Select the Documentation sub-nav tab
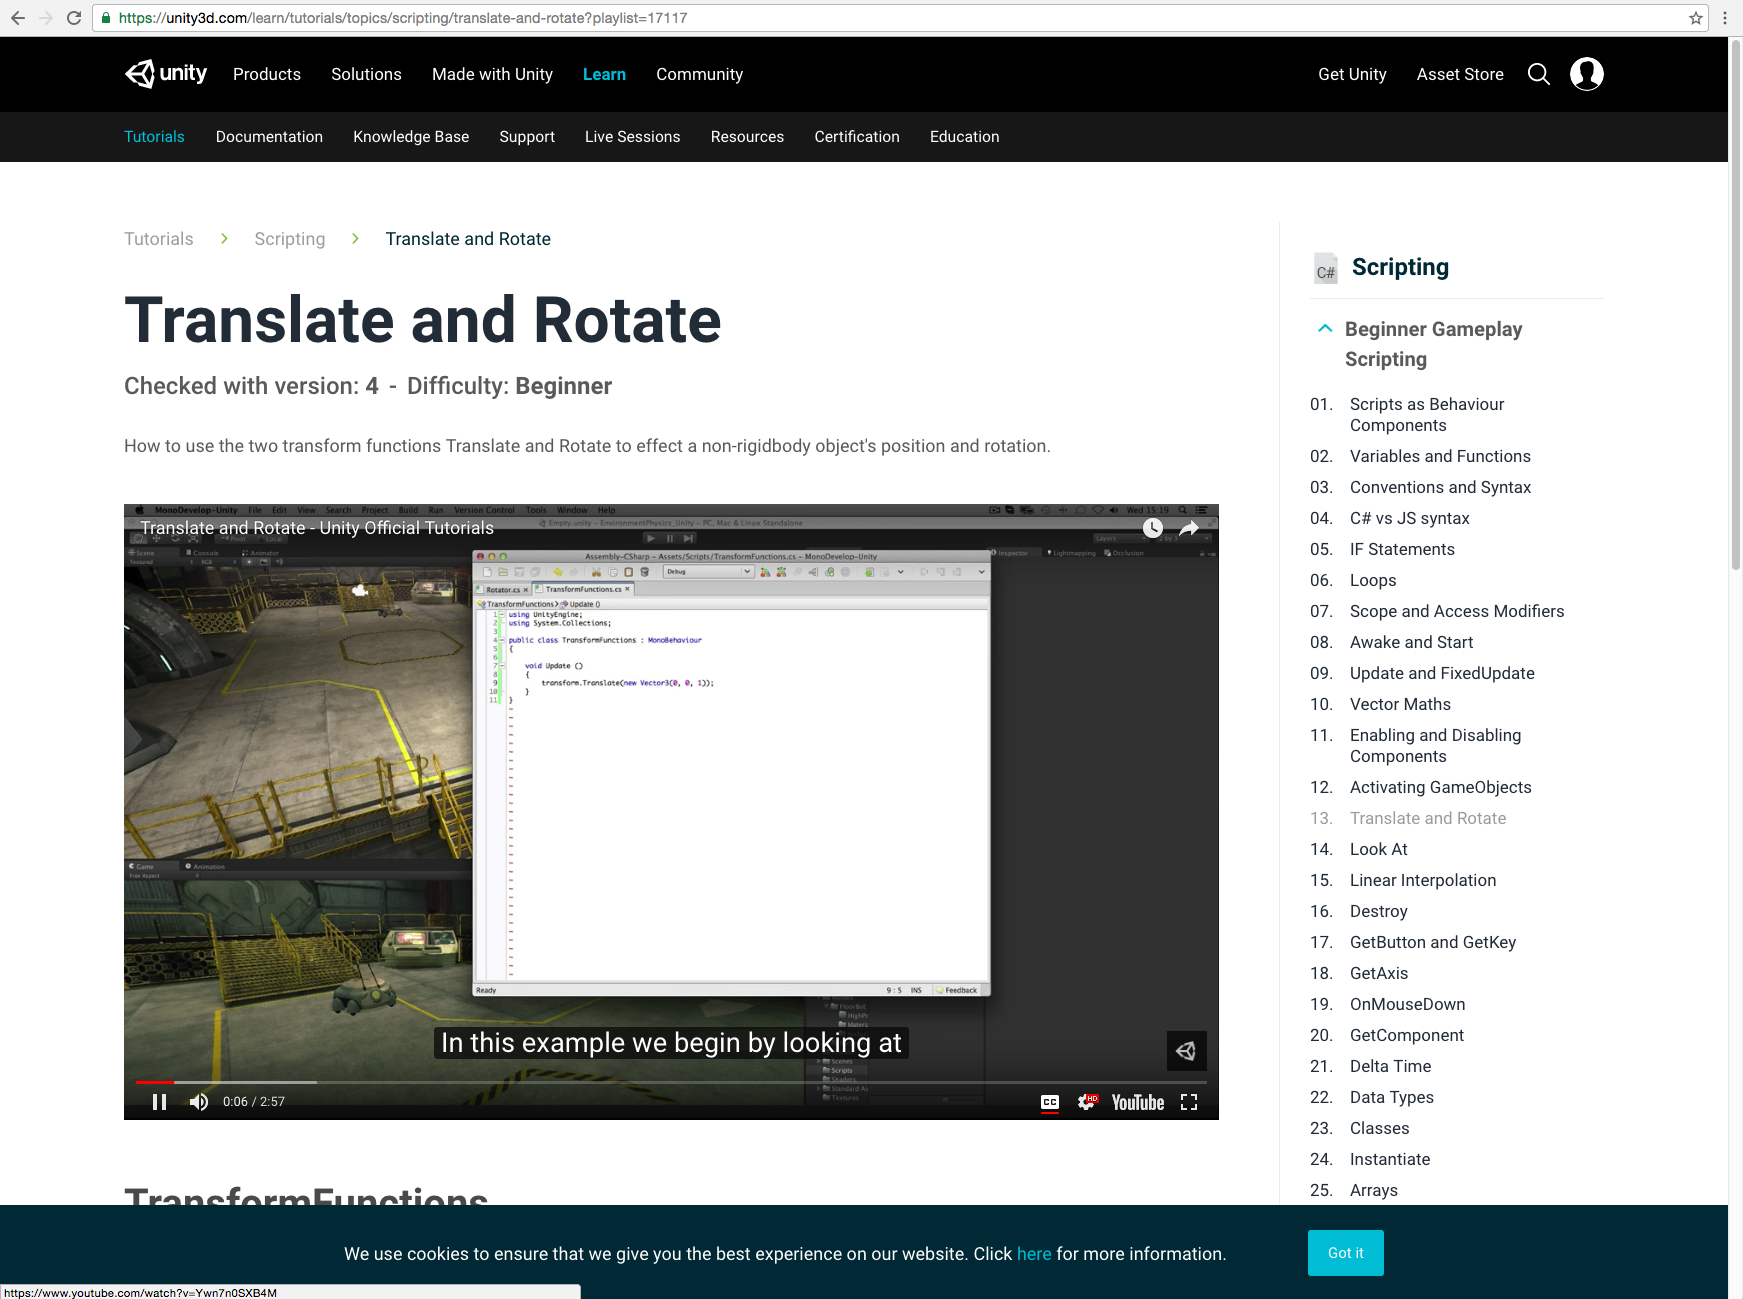Screen dimensions: 1743x1299 pyautogui.click(x=269, y=137)
